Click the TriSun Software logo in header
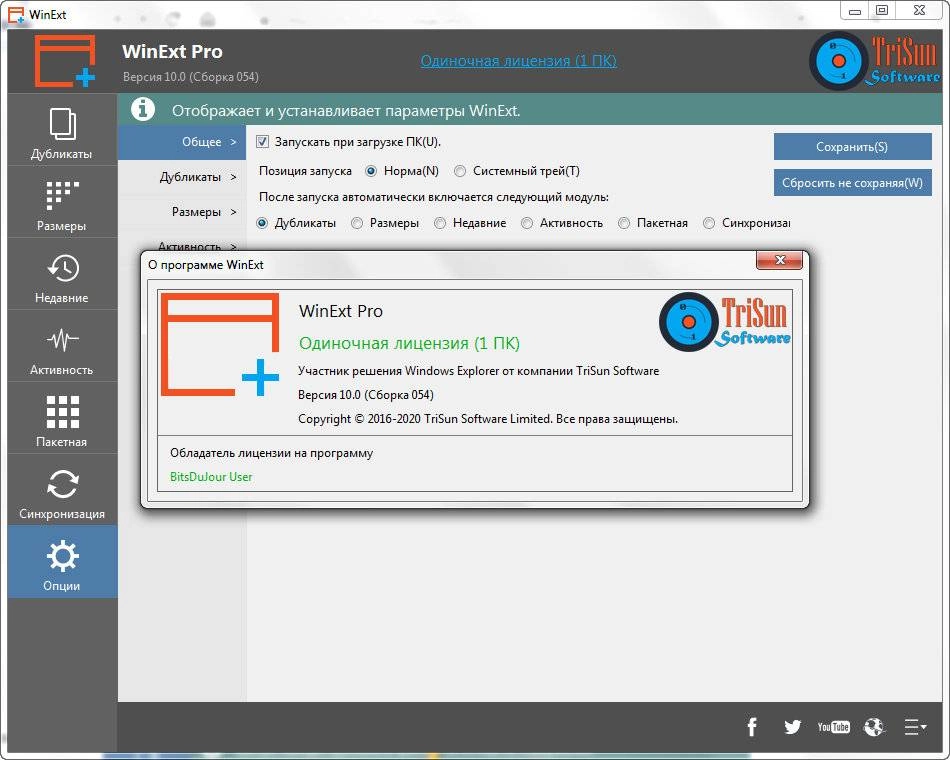The image size is (950, 760). 875,61
